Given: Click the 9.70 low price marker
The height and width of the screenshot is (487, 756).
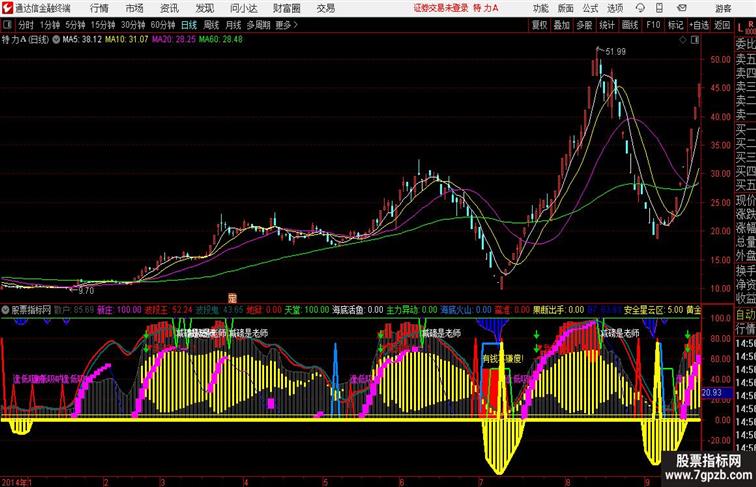Looking at the screenshot, I should 86,291.
